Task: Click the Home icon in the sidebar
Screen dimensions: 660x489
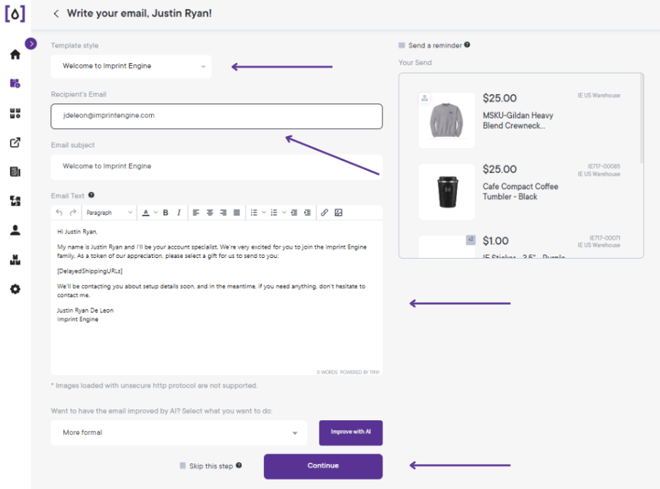Action: click(x=15, y=54)
